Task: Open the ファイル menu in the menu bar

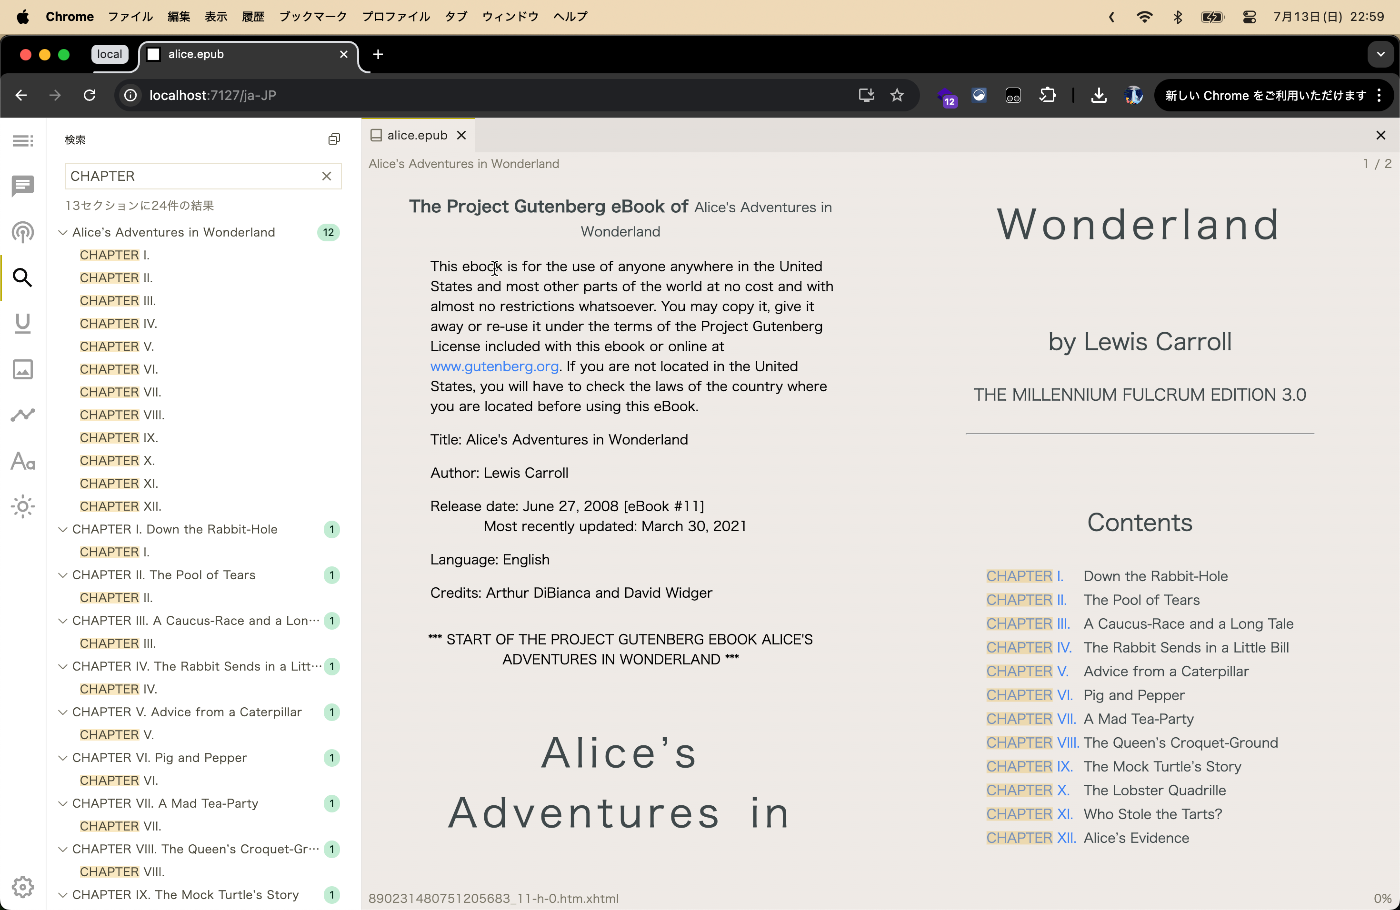Action: [130, 17]
